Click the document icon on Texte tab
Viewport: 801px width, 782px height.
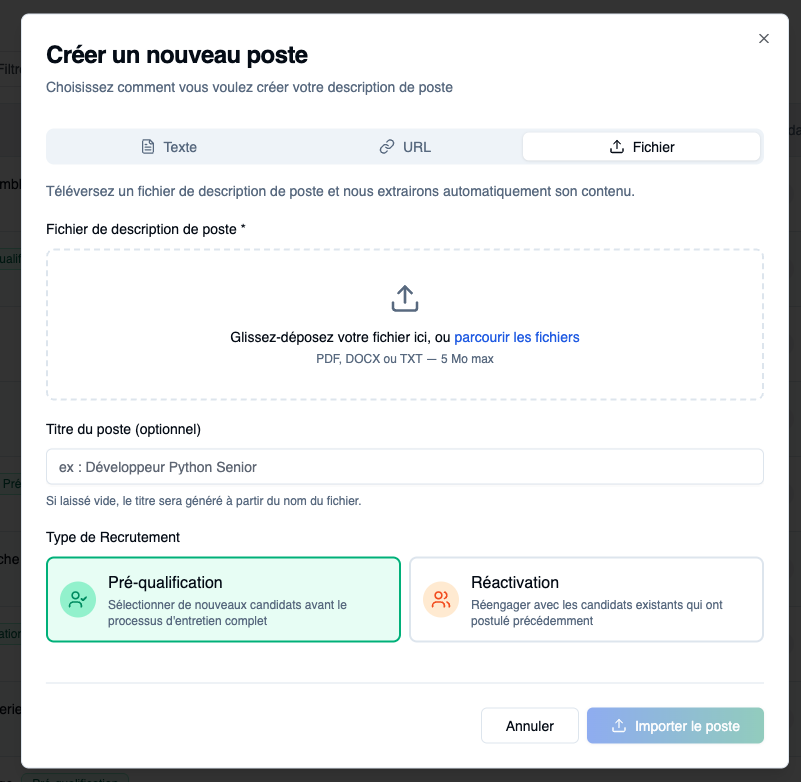click(148, 147)
